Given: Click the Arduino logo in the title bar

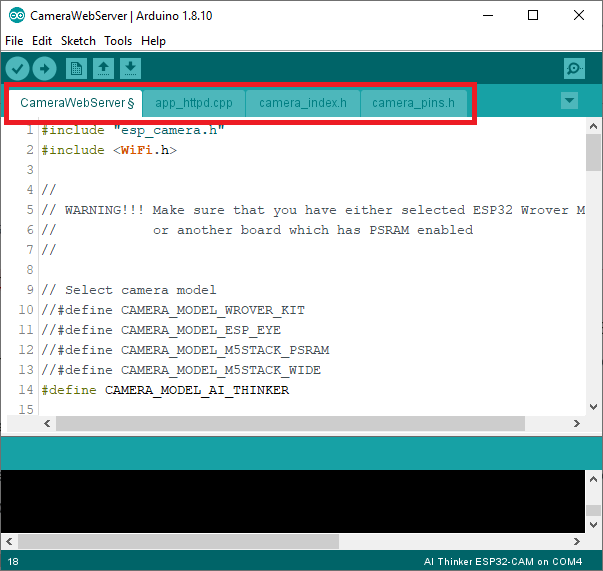Looking at the screenshot, I should coord(17,16).
